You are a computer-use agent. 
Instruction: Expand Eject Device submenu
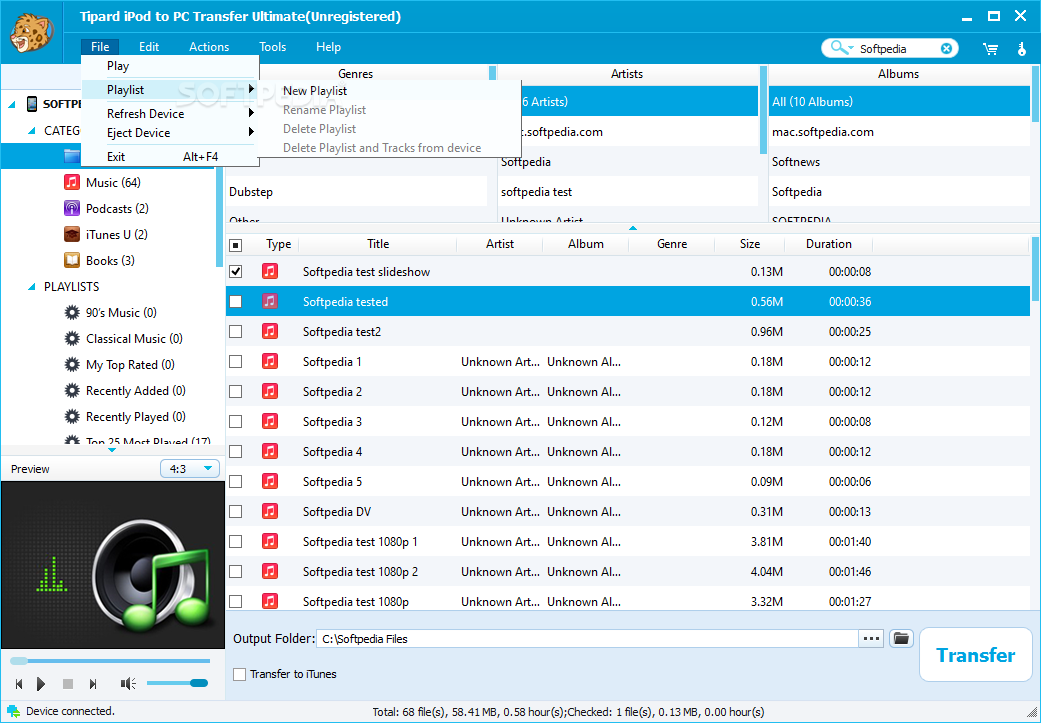click(x=252, y=132)
